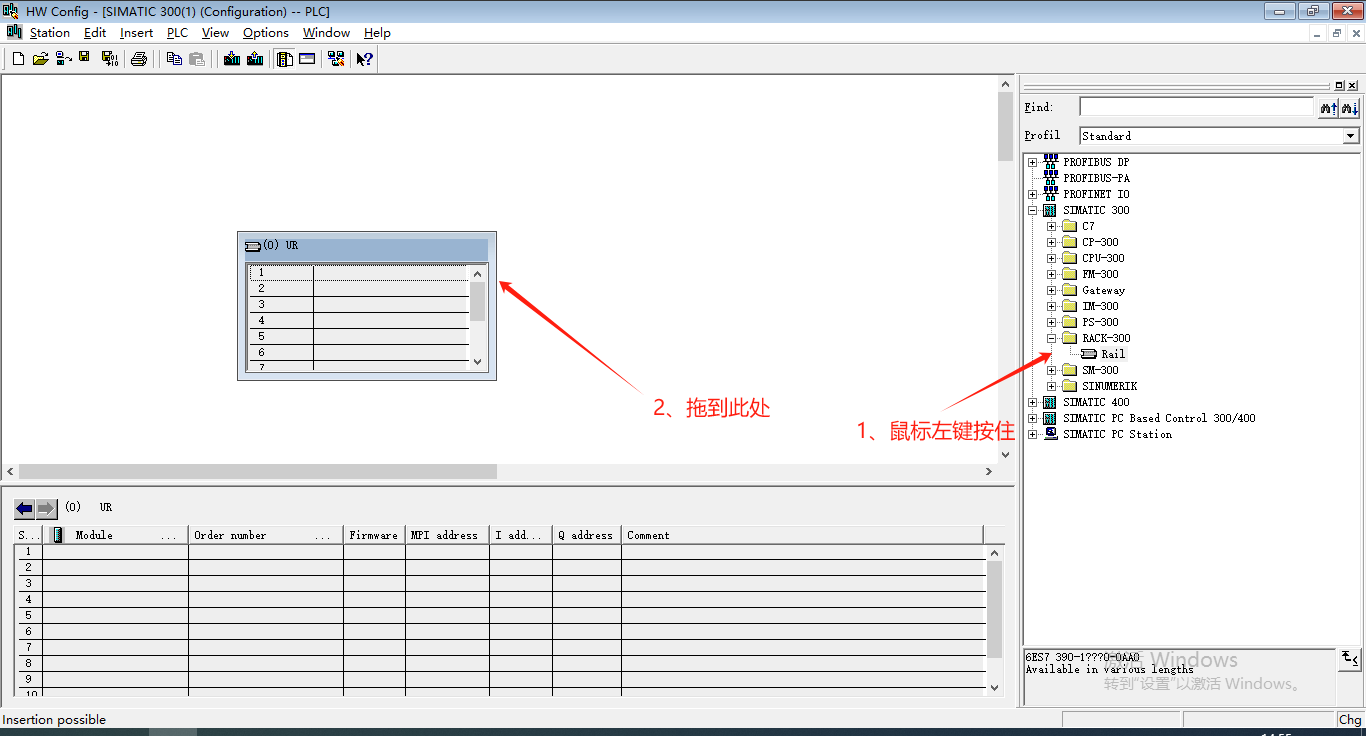Click the MPI address column header

coord(447,535)
